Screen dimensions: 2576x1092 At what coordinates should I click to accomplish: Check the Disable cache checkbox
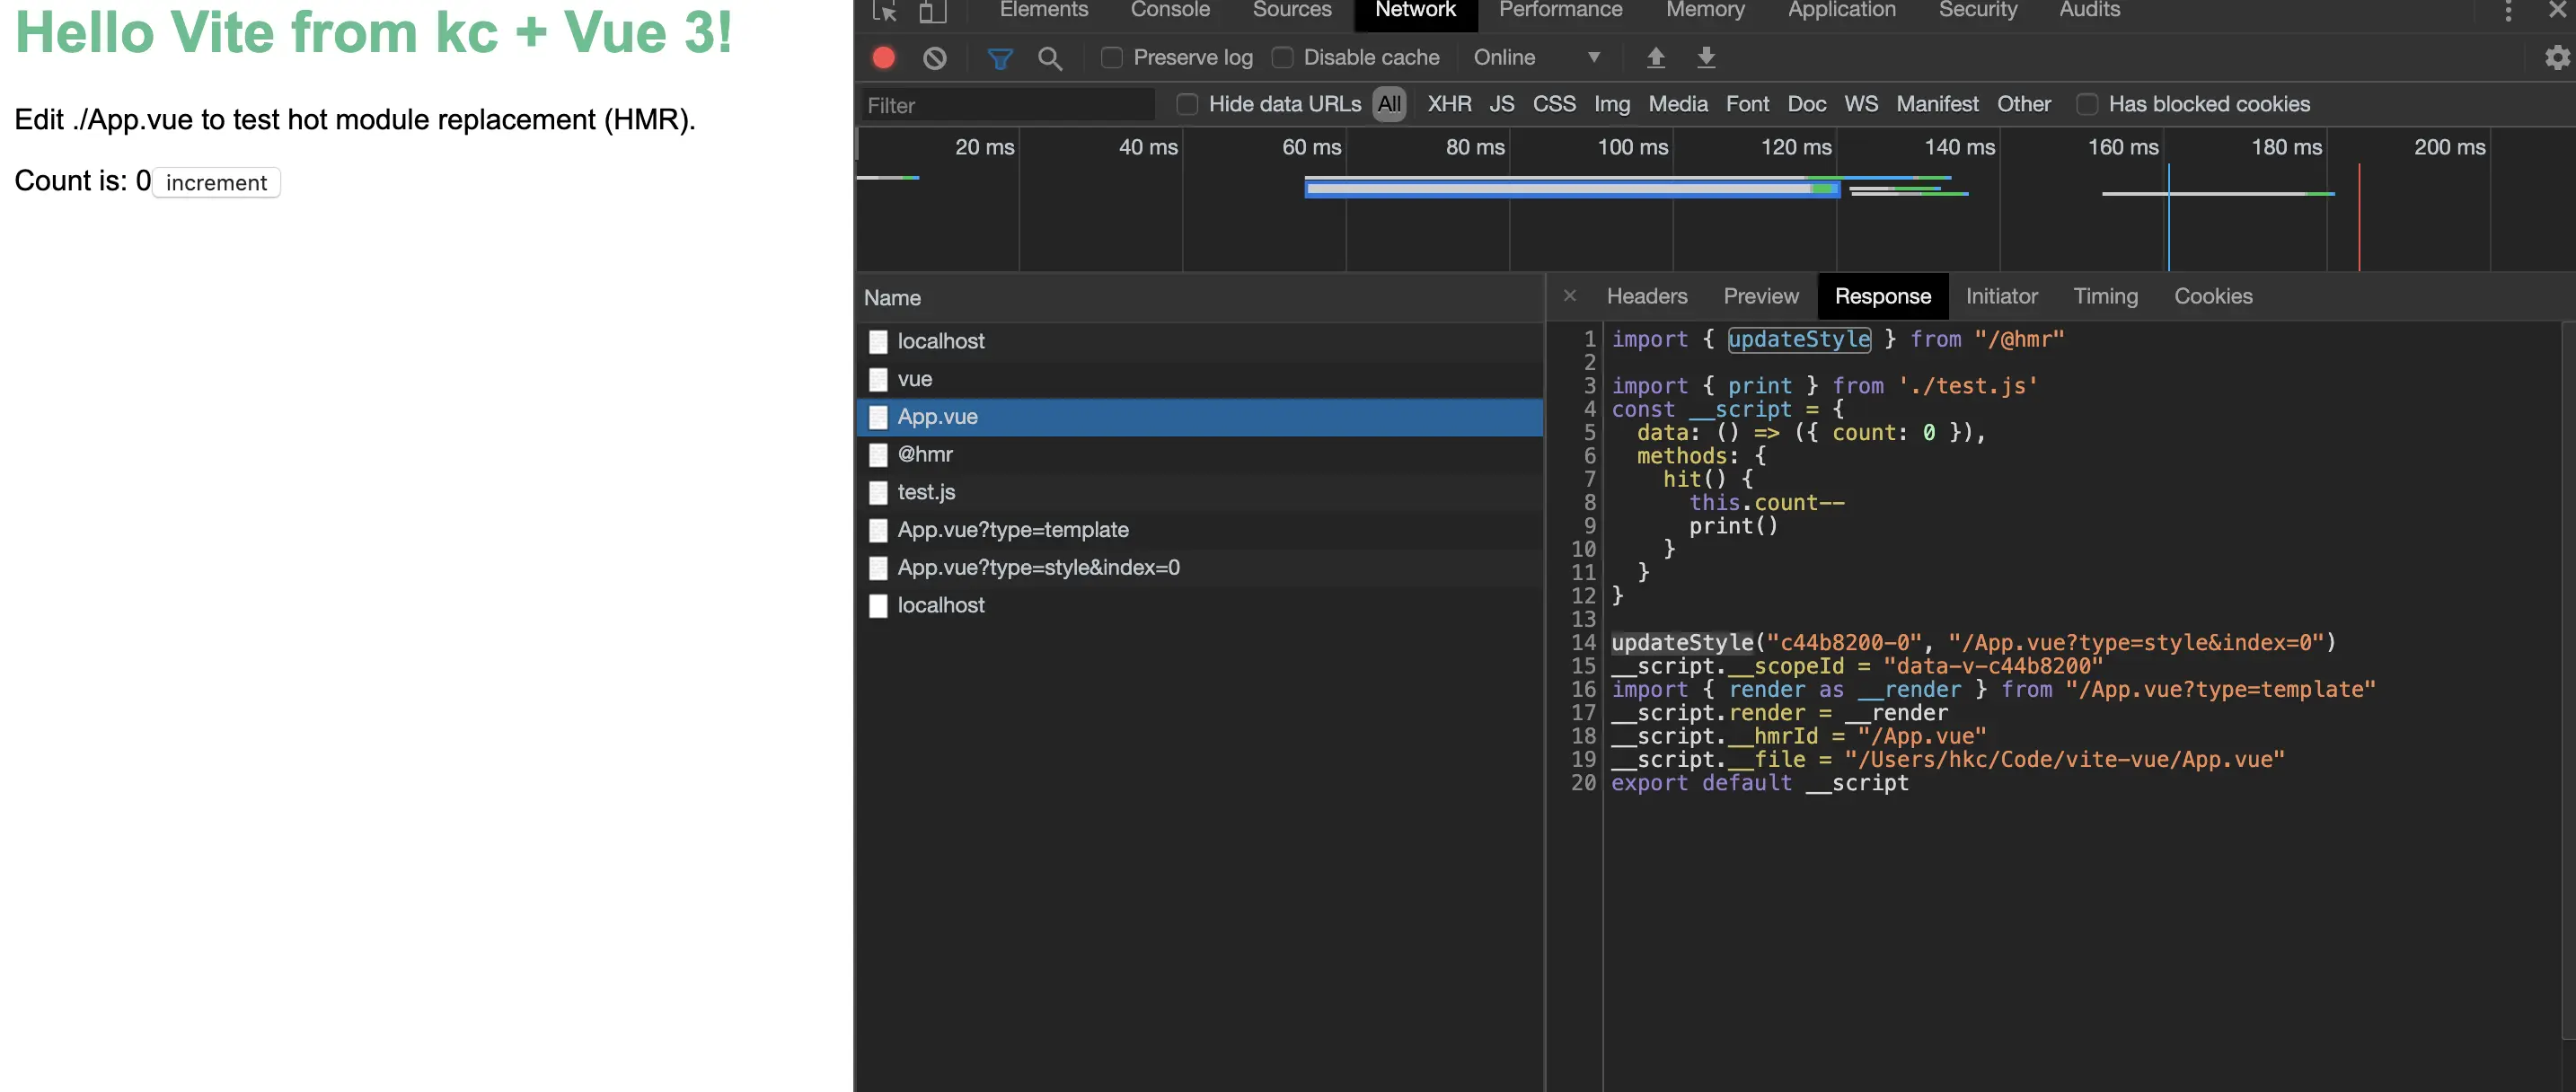click(1282, 58)
